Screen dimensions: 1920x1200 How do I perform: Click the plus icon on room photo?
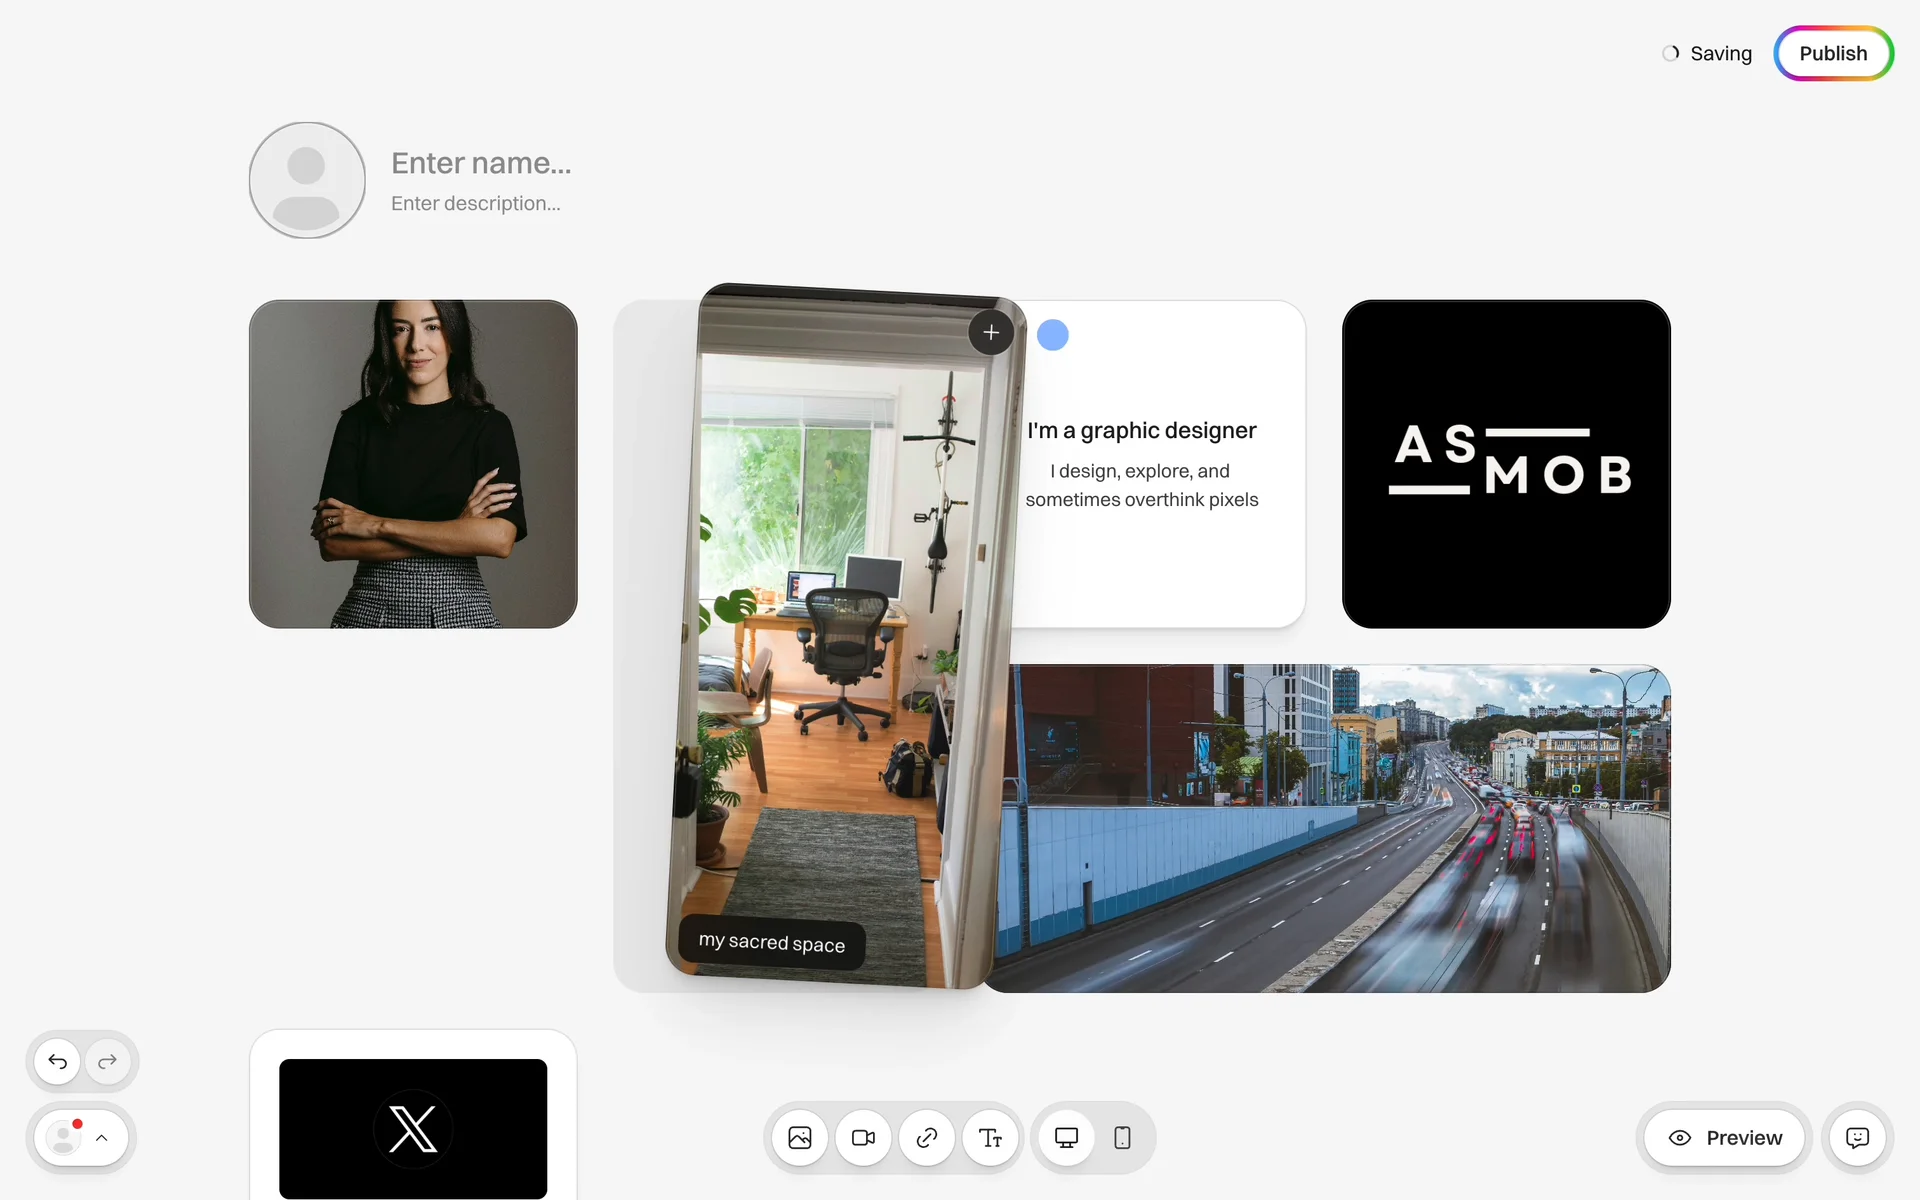tap(991, 333)
